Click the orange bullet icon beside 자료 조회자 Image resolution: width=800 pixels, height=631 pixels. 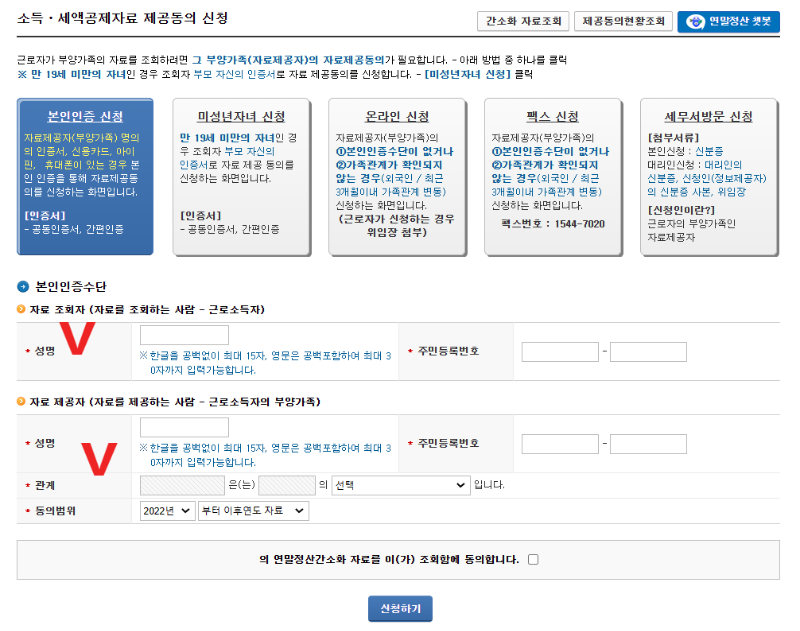(21, 309)
